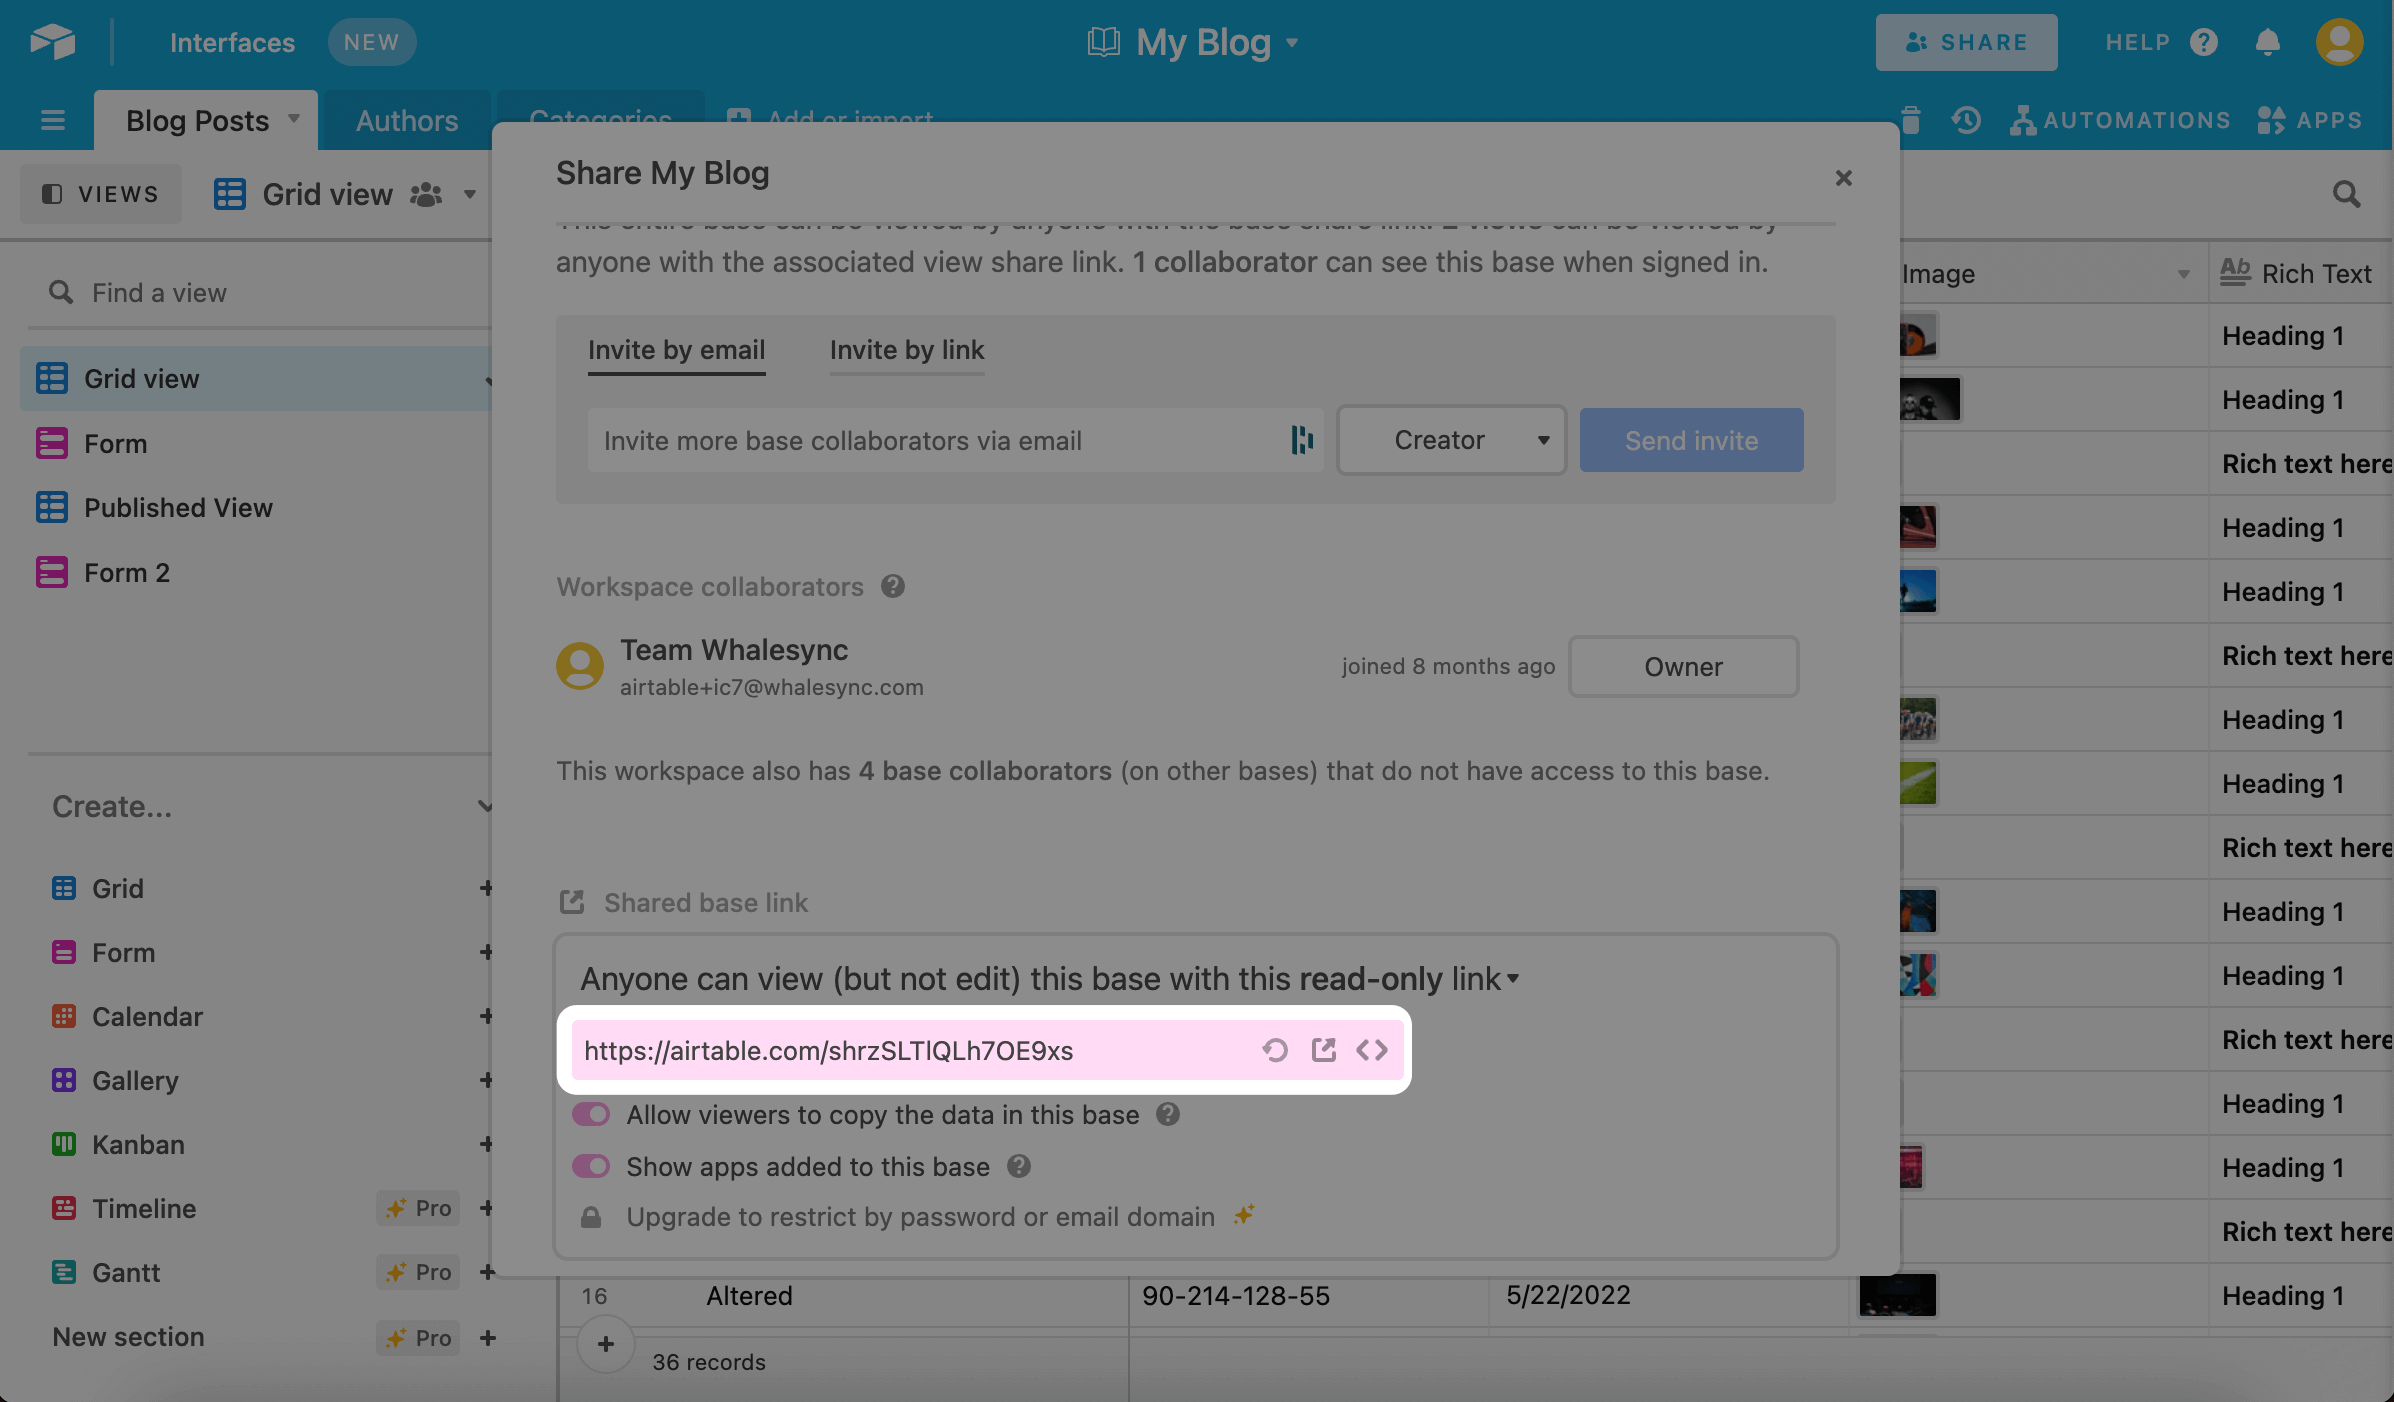Open the Automations panel

[x=2120, y=119]
